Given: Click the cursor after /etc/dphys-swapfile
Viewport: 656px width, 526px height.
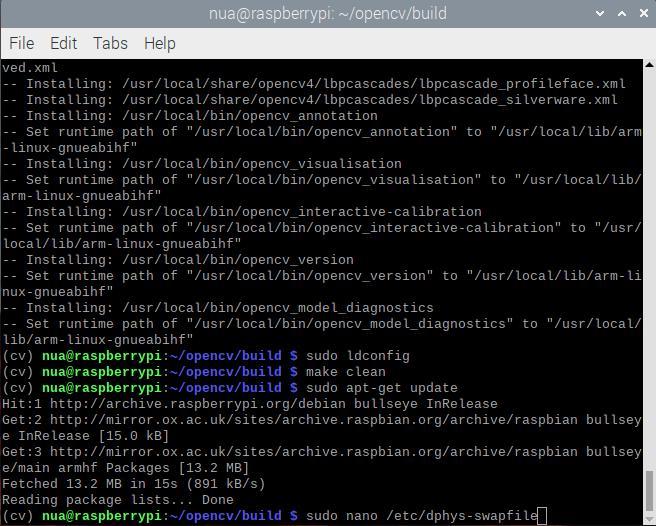Looking at the screenshot, I should 542,516.
